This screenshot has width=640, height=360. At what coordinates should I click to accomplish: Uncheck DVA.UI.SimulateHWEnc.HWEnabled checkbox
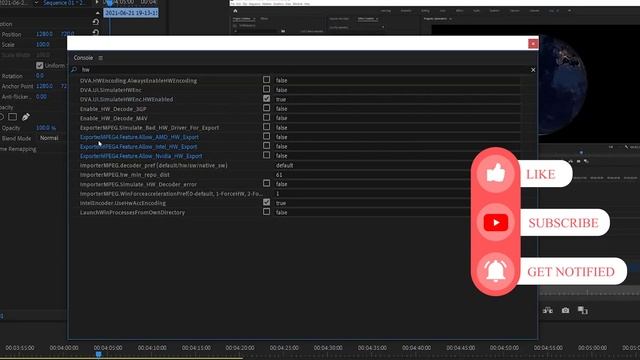point(267,98)
